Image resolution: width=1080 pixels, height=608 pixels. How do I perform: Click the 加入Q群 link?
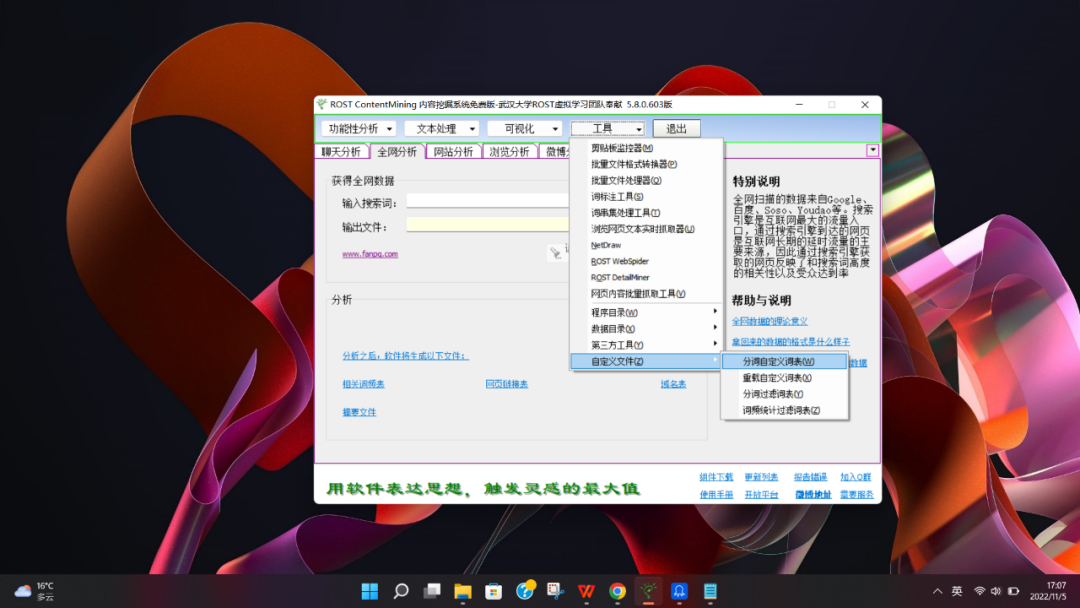pyautogui.click(x=855, y=477)
